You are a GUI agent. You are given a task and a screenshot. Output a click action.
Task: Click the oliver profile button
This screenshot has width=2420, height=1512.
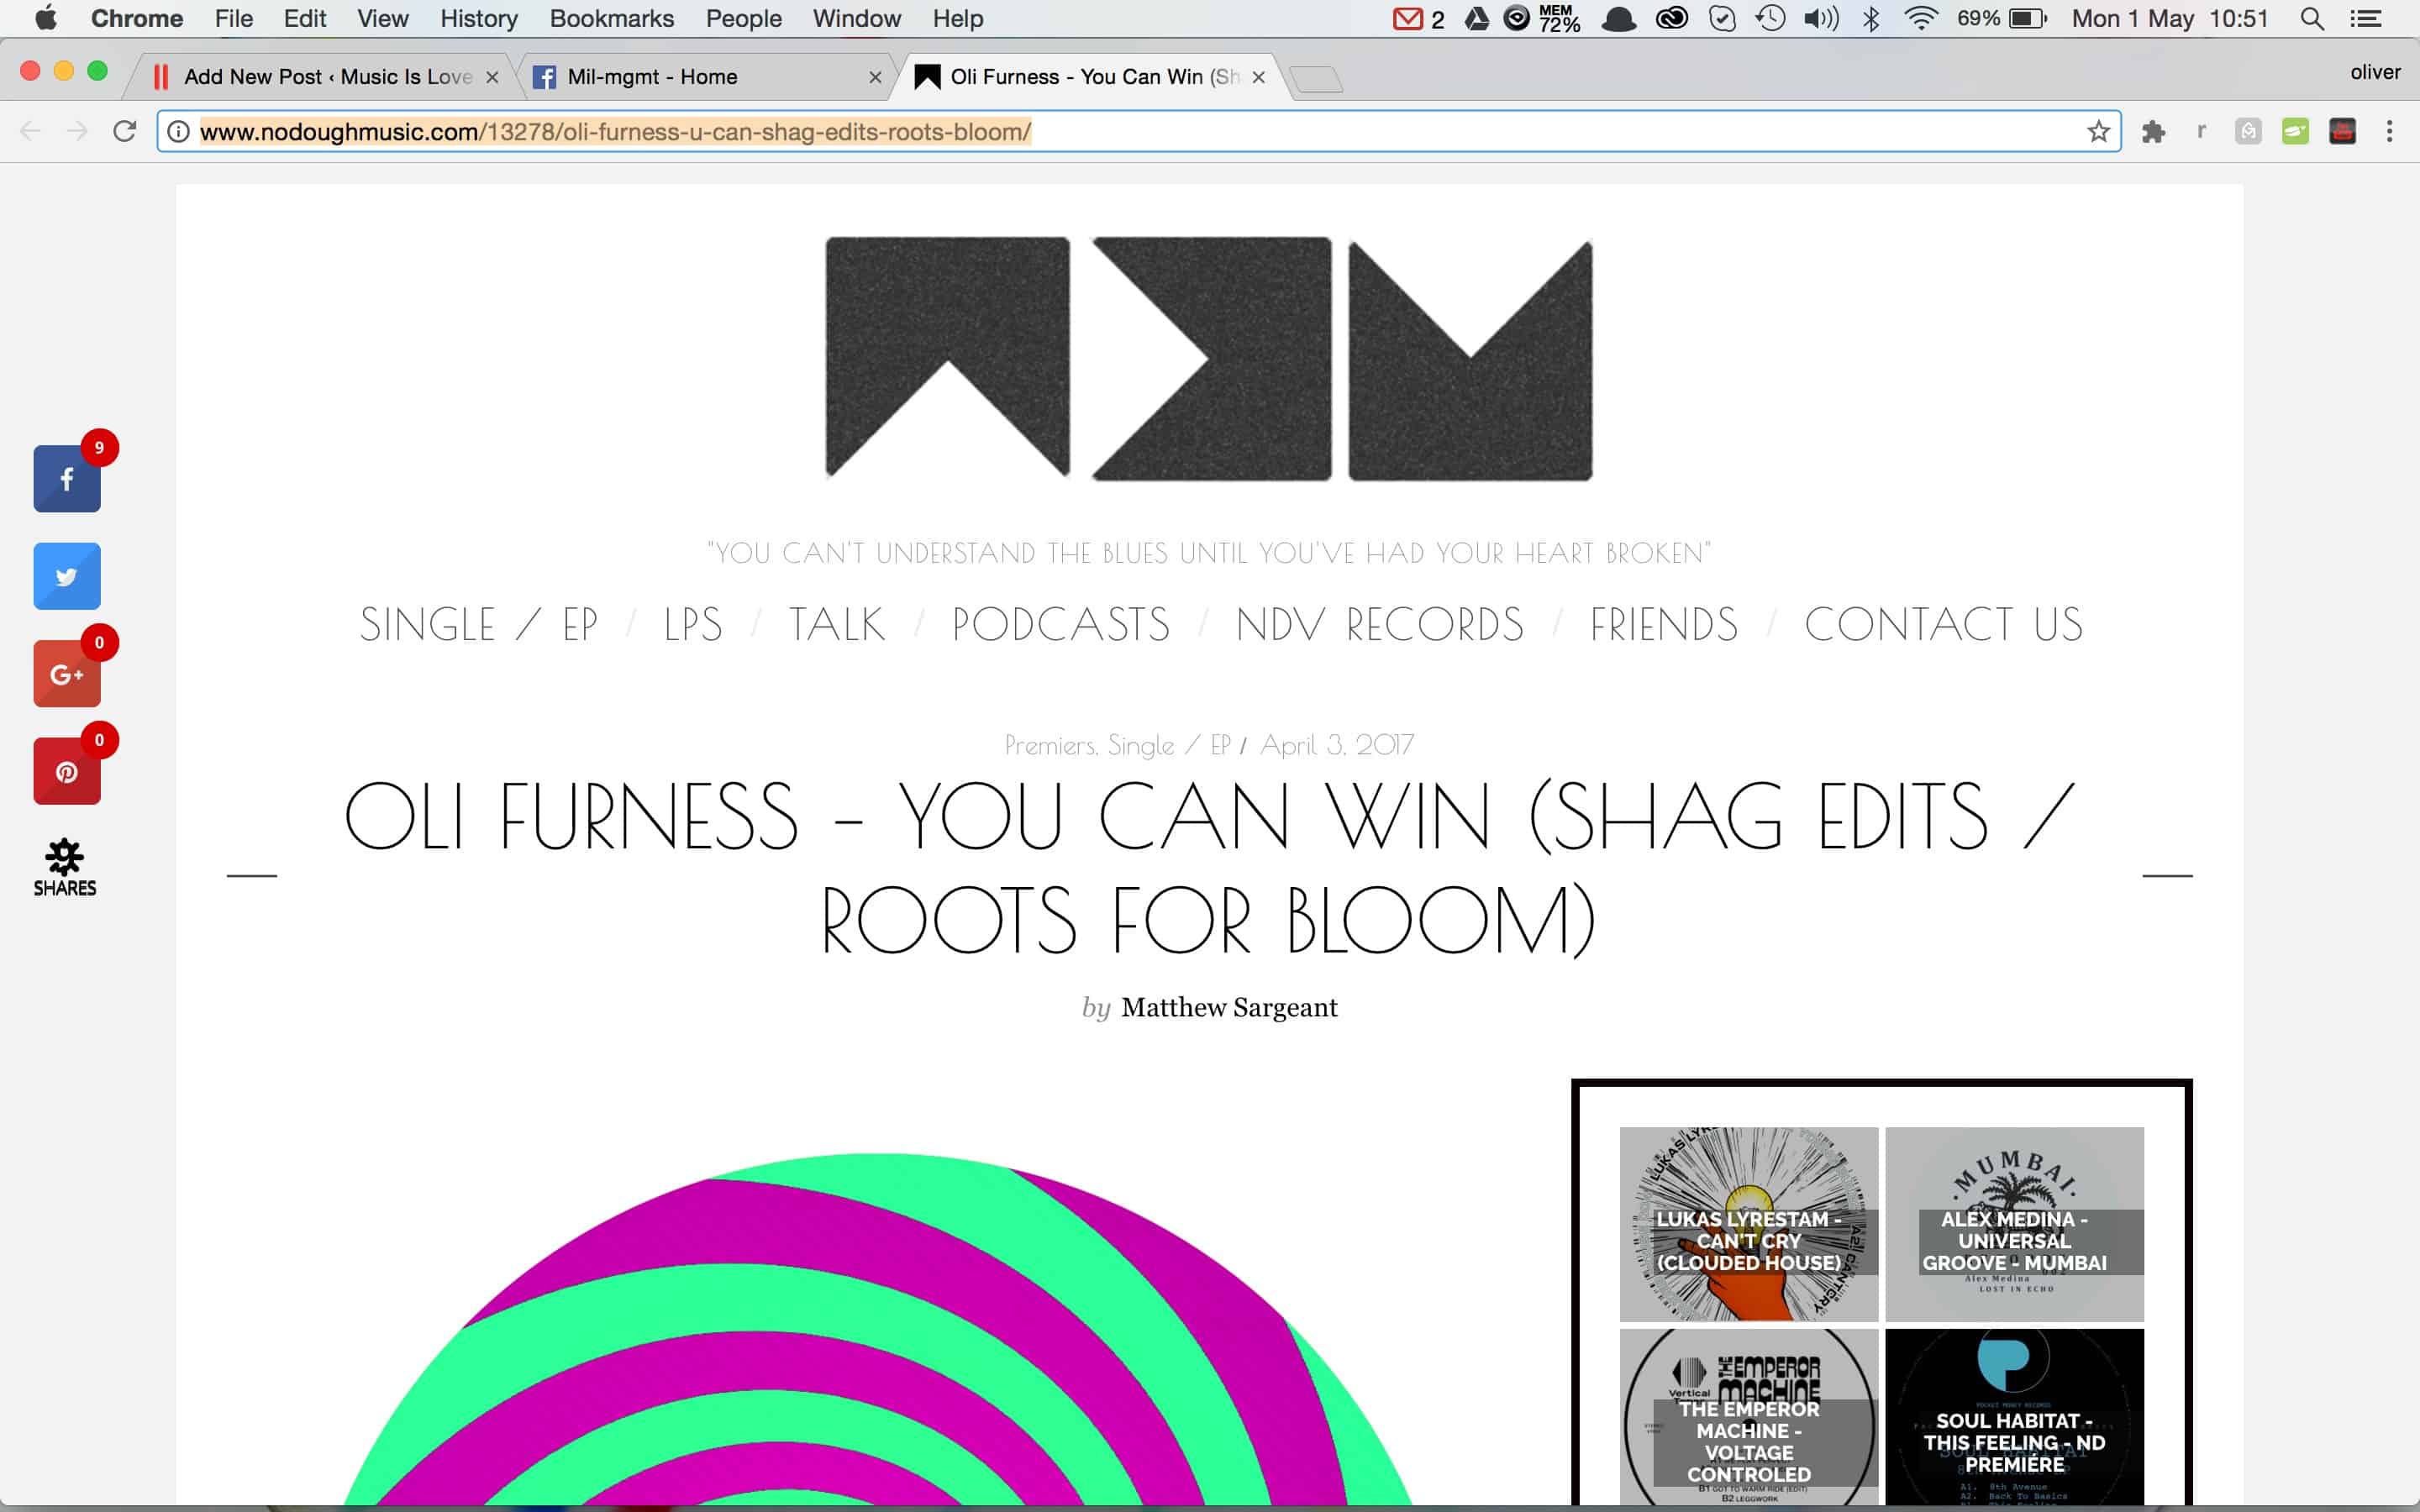[x=2375, y=72]
